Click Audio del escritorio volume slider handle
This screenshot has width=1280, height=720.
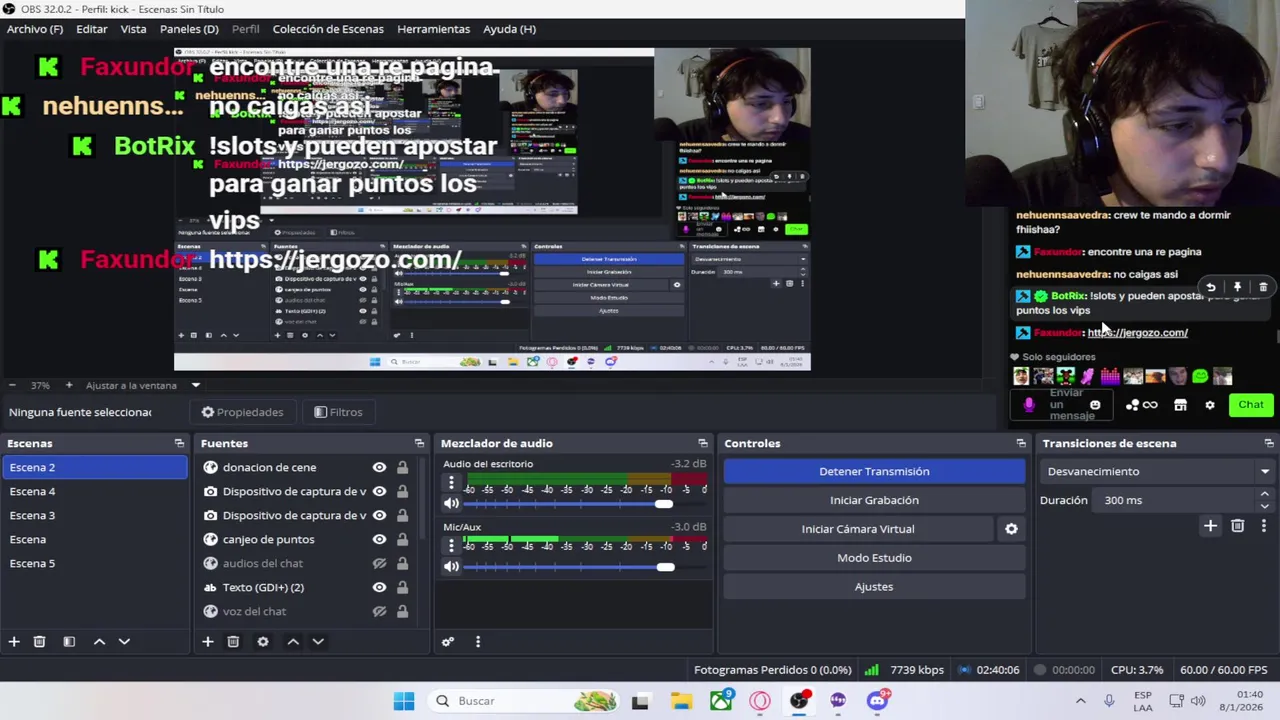[664, 504]
